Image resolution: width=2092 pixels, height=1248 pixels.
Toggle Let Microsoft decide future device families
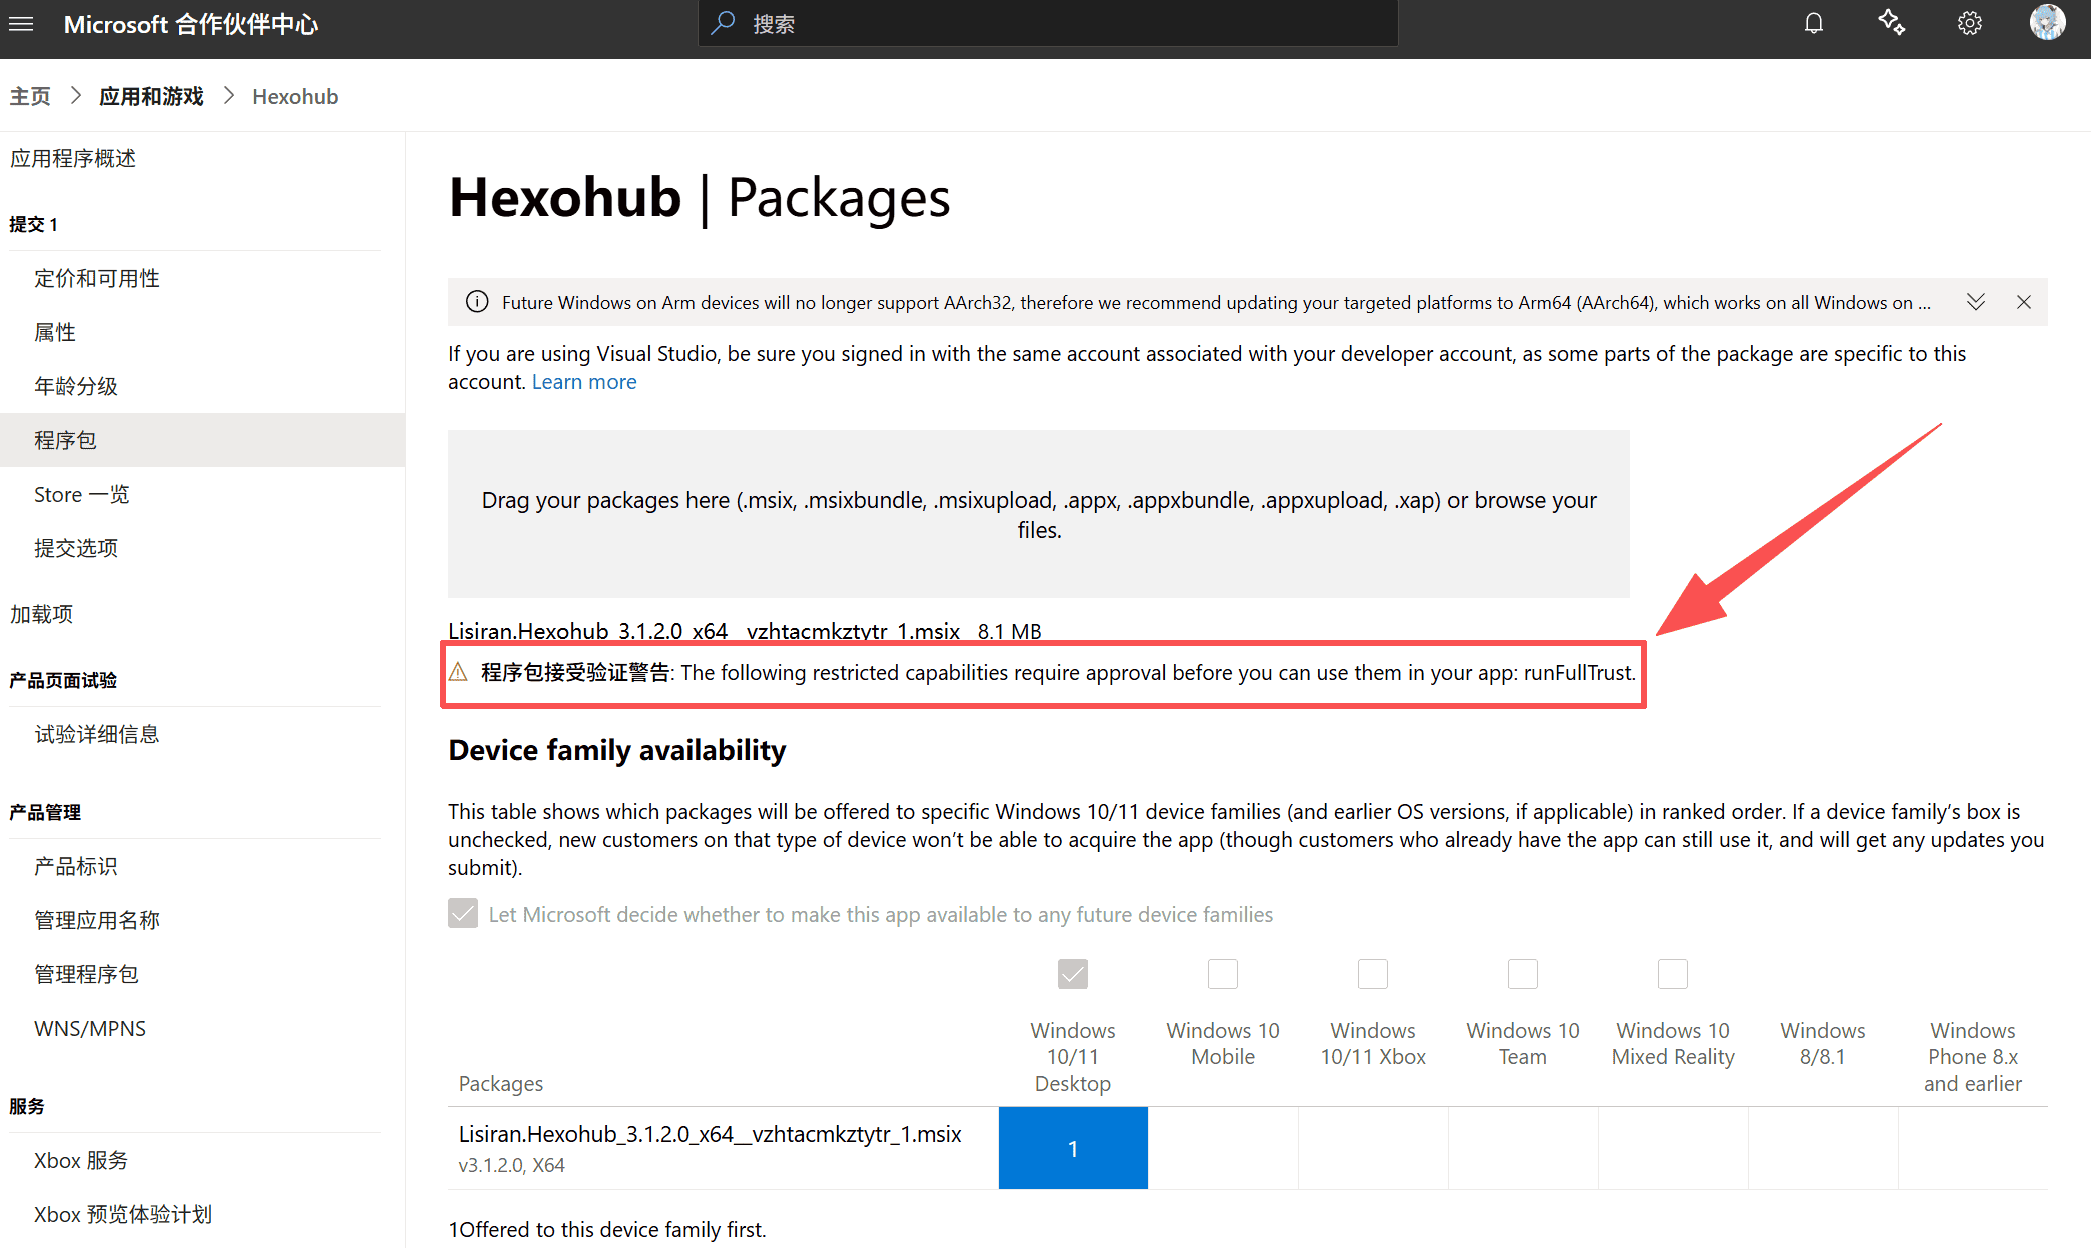[463, 914]
